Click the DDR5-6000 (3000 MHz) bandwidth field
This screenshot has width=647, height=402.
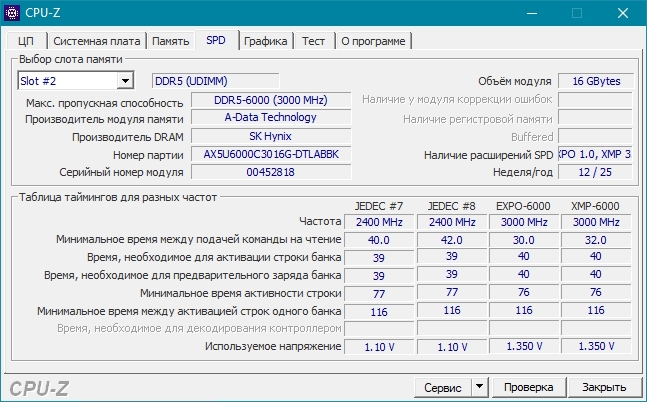click(270, 100)
